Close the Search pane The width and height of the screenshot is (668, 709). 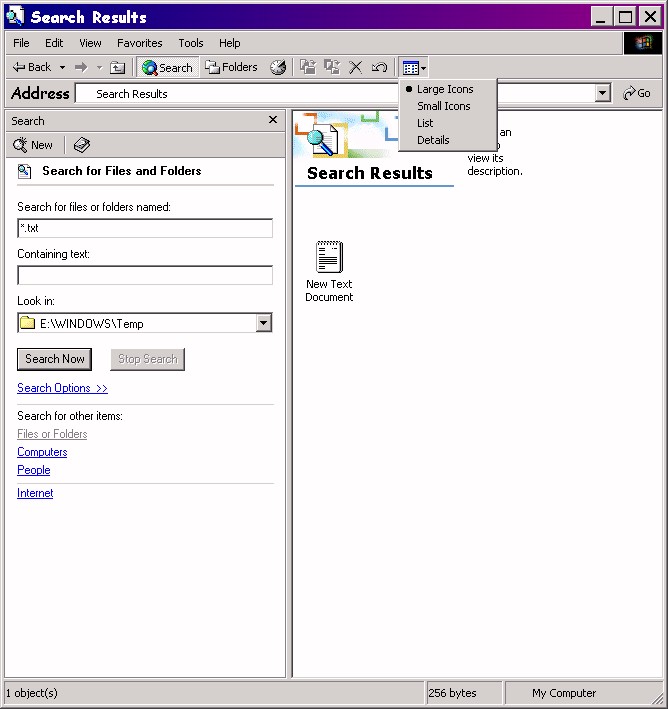click(x=273, y=120)
